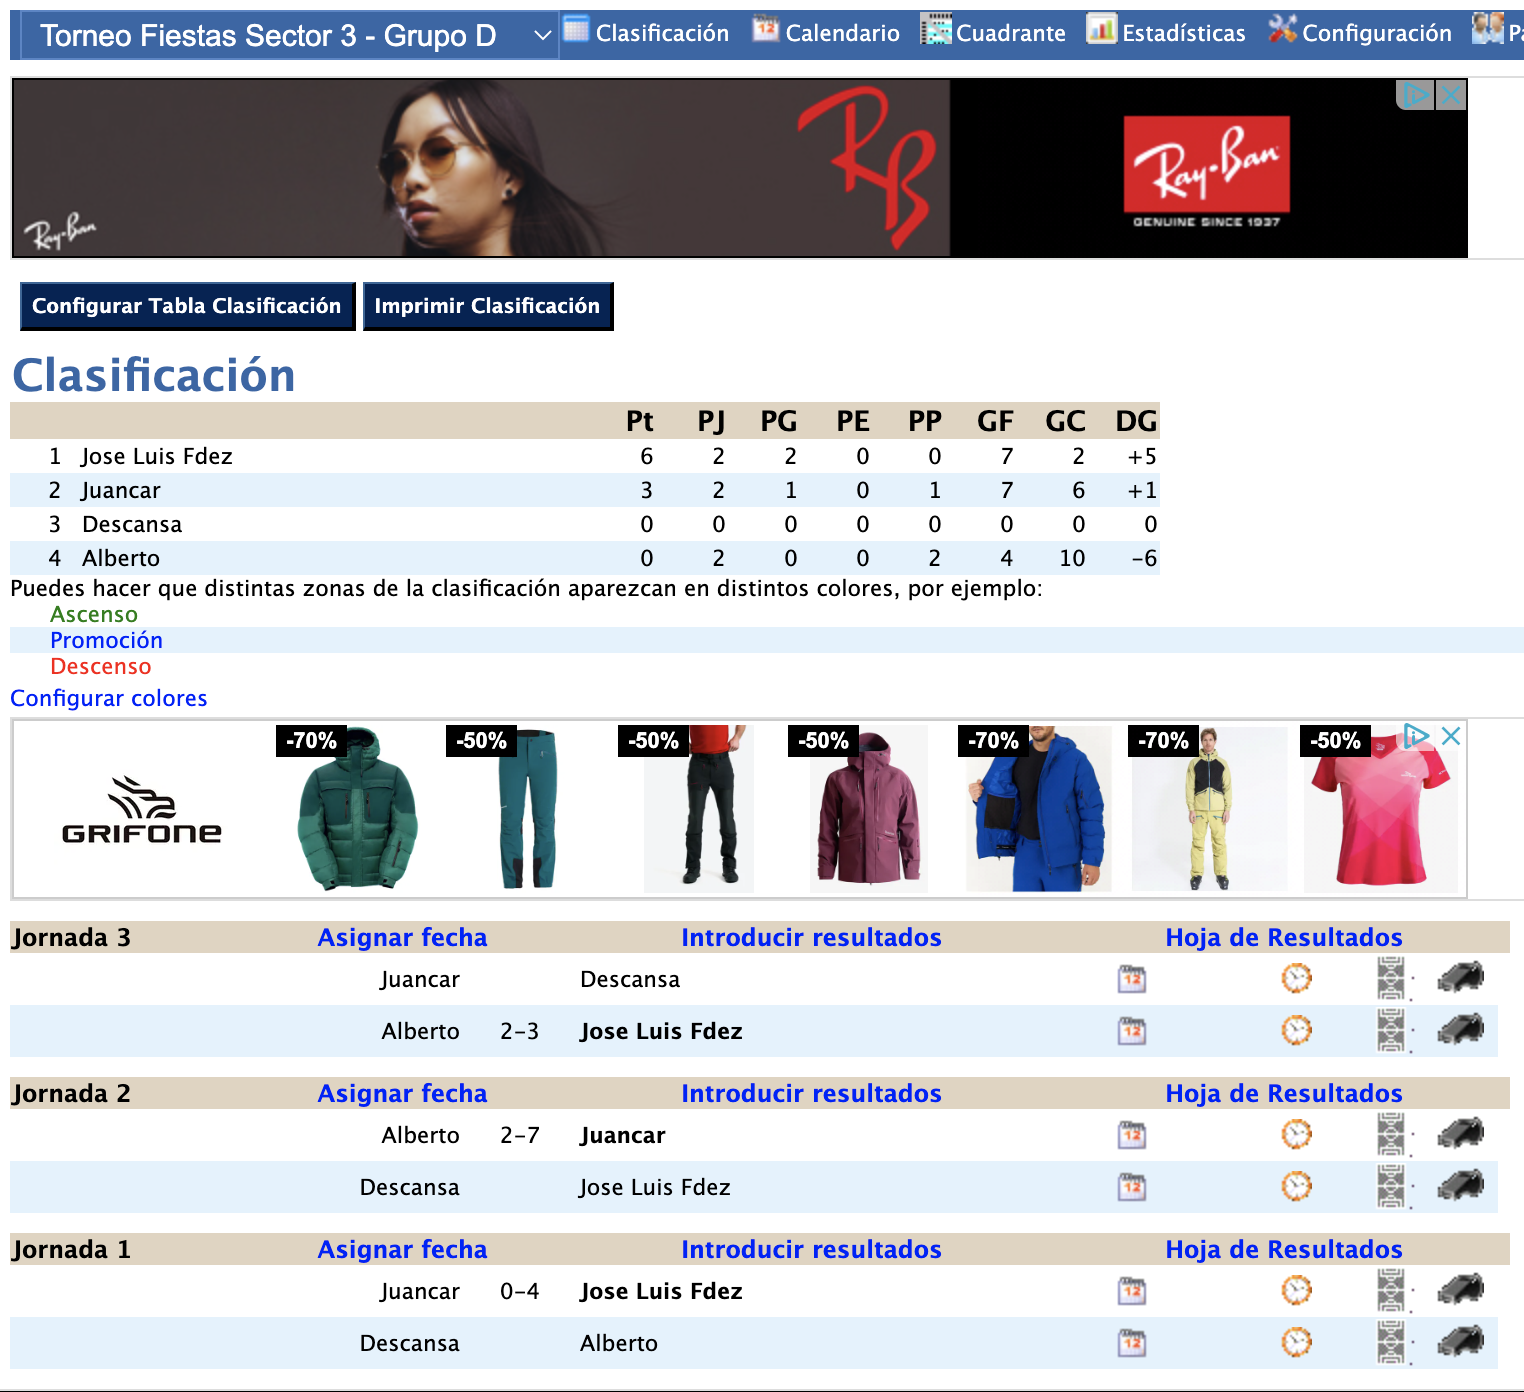This screenshot has height=1392, width=1524.
Task: Open the Configurar colores link
Action: pyautogui.click(x=109, y=698)
